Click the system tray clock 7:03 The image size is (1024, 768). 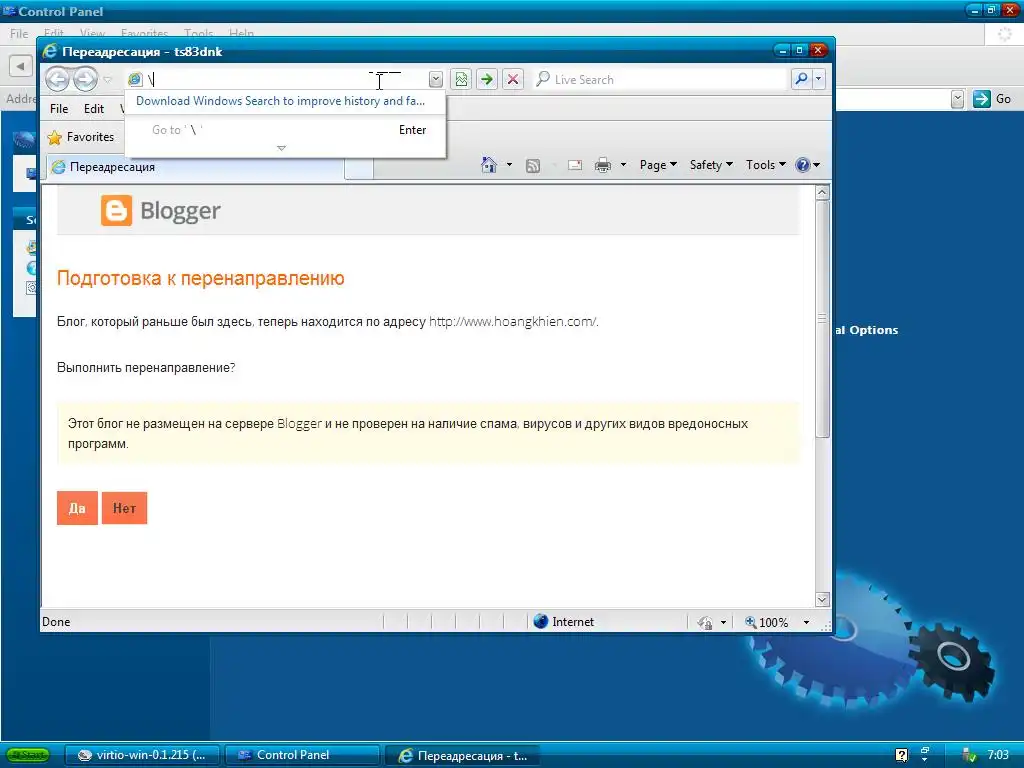coord(997,755)
